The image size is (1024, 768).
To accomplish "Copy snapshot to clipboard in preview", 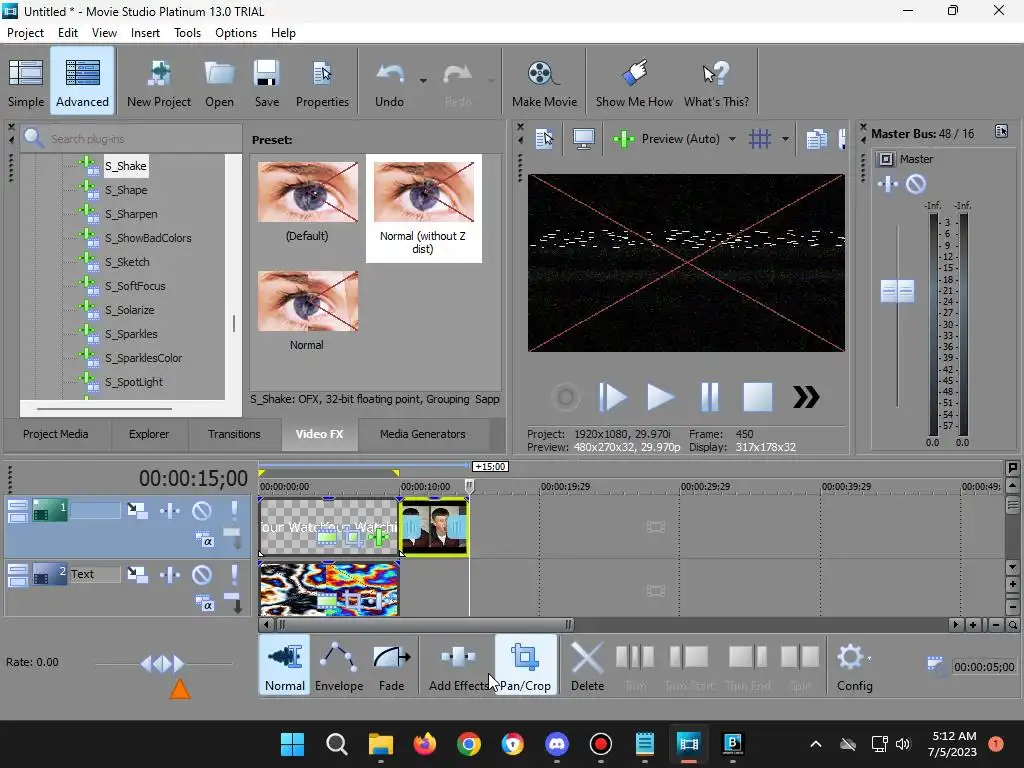I will 816,138.
